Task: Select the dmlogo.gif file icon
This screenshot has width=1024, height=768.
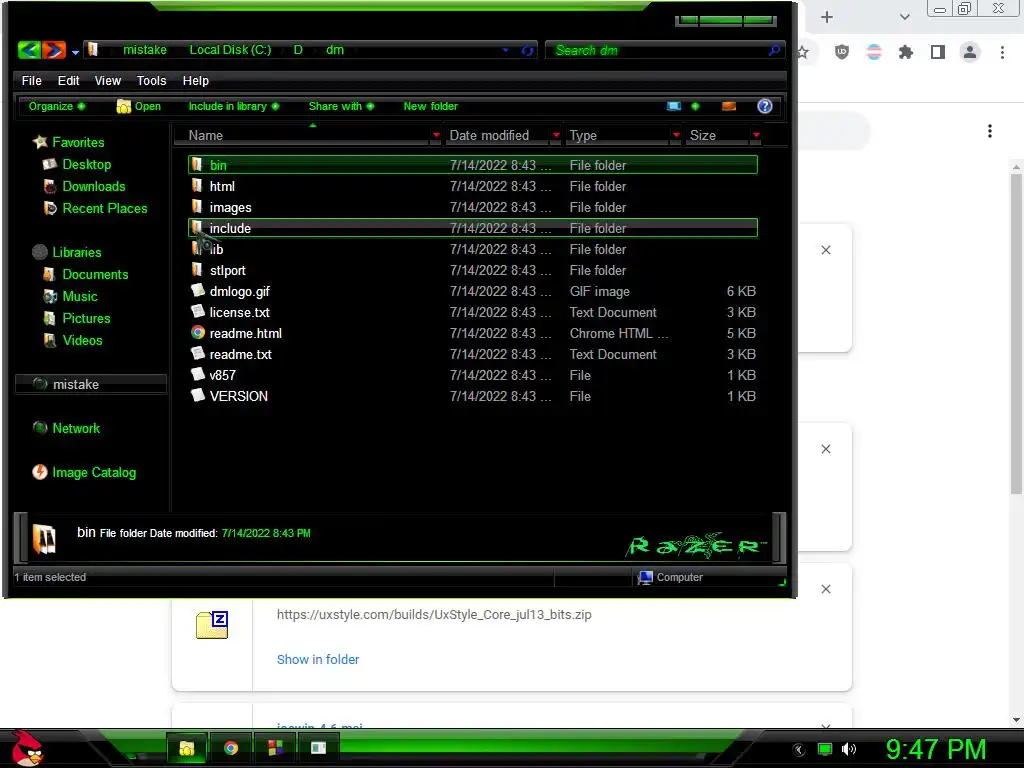Action: click(x=198, y=291)
